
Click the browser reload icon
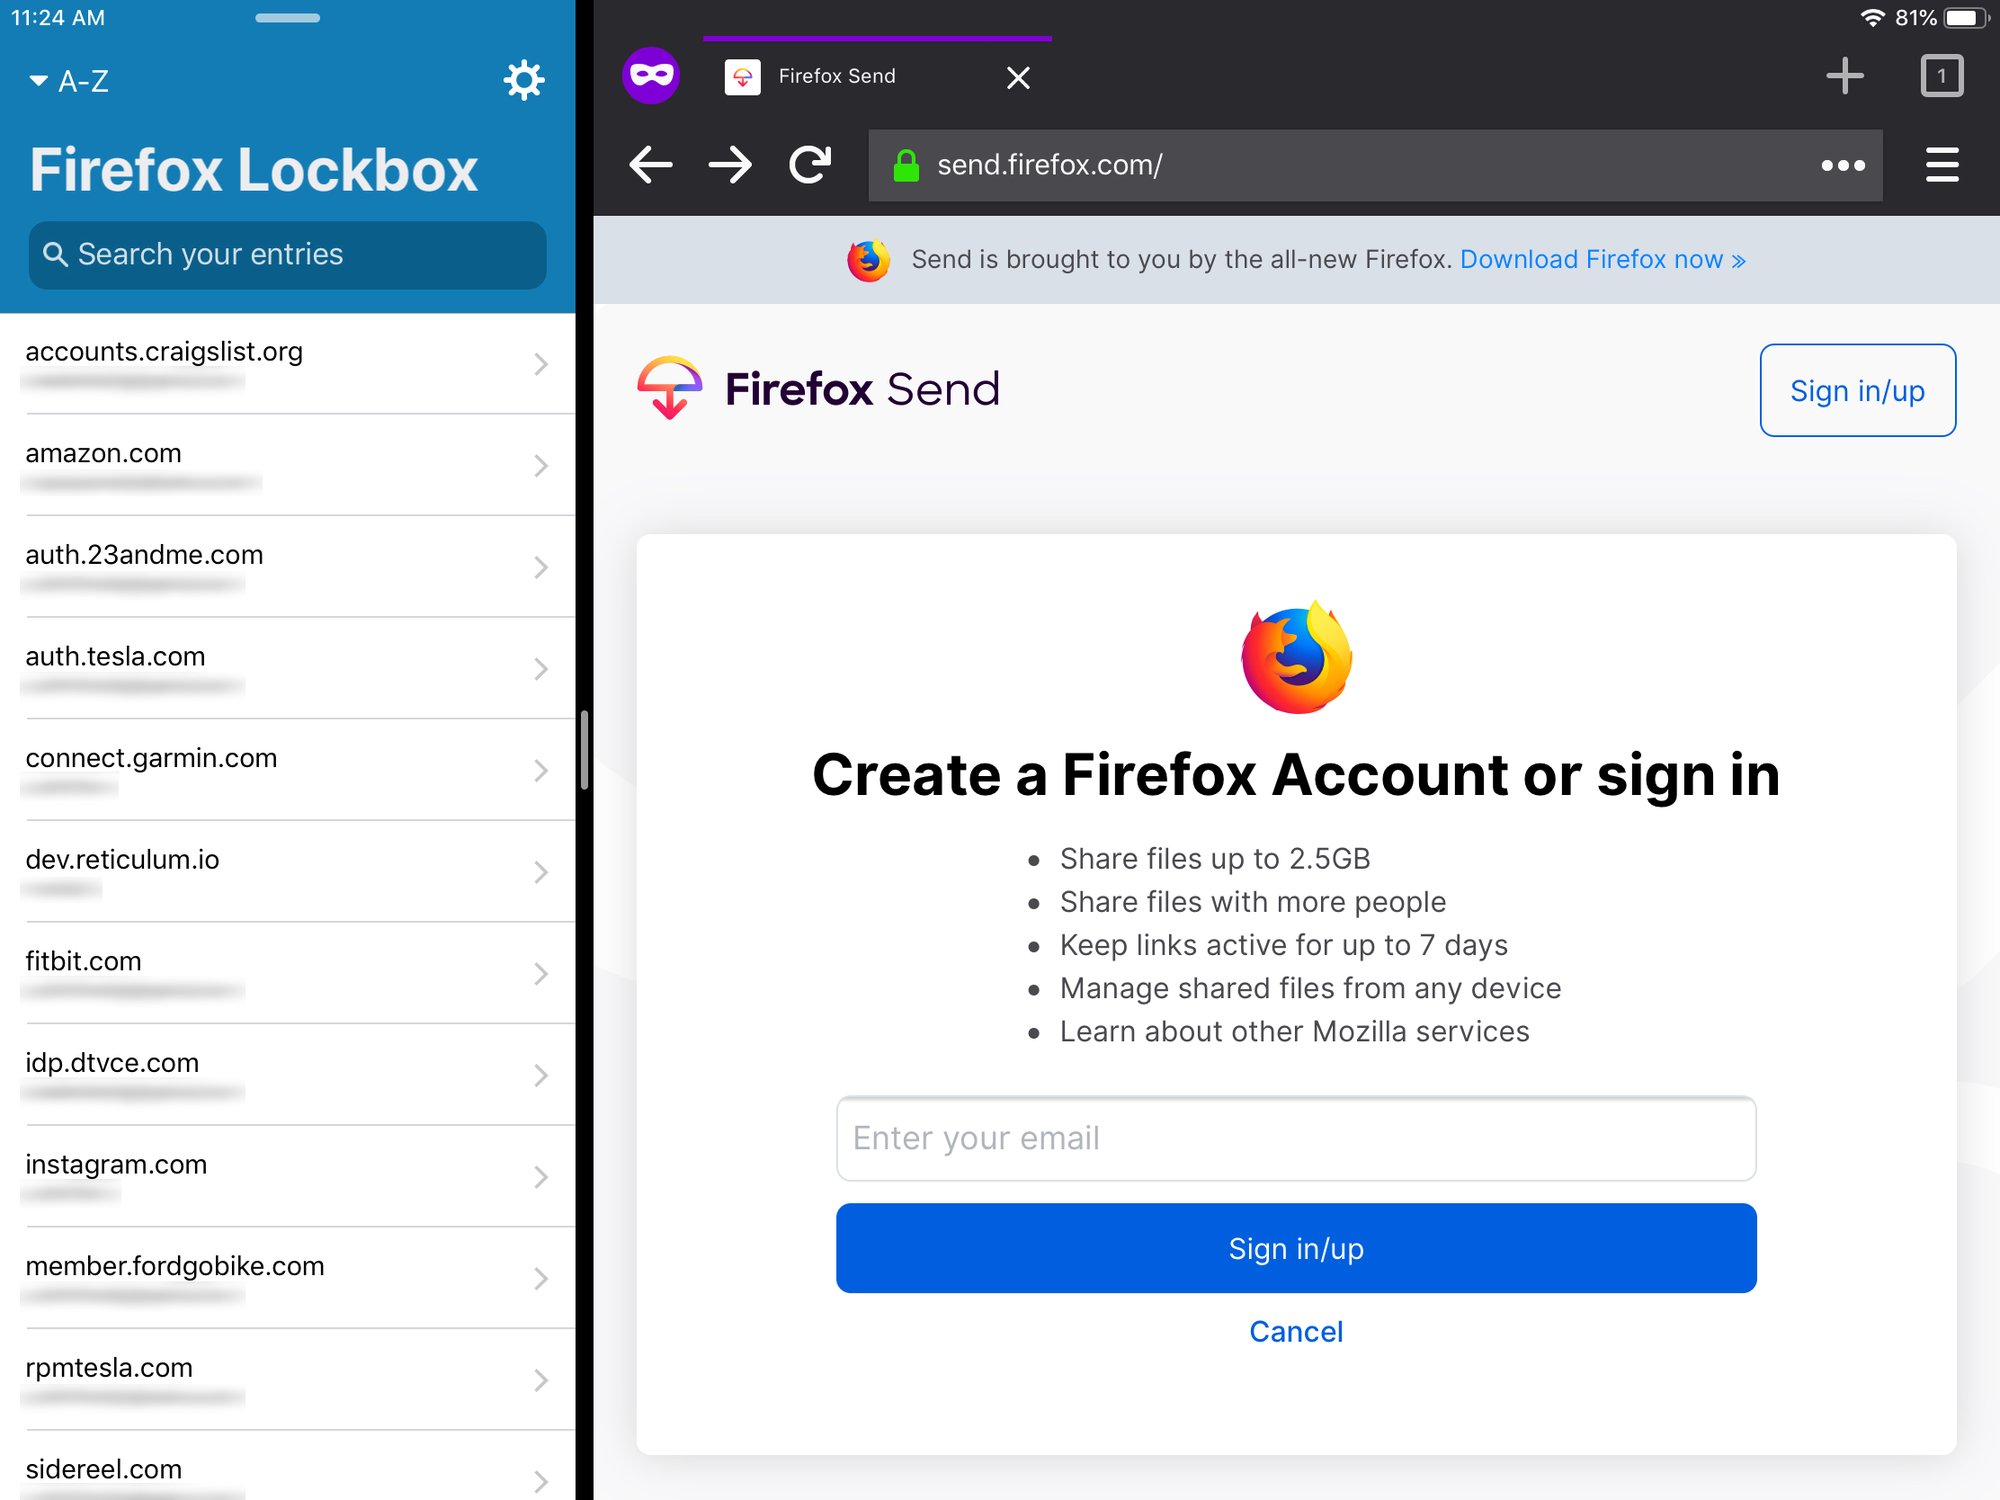[x=814, y=164]
